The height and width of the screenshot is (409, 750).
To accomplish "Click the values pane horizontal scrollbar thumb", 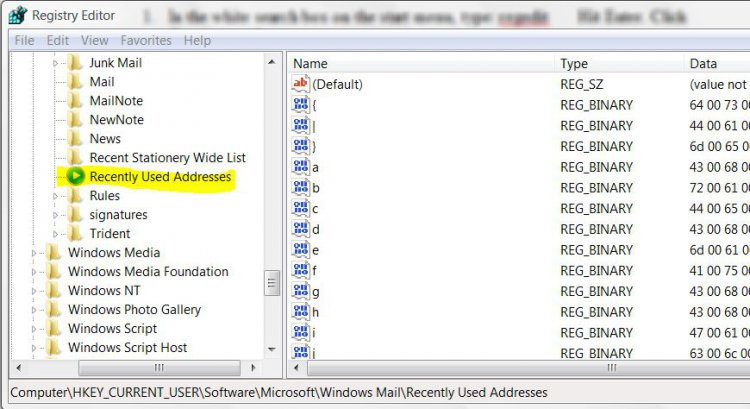I will (529, 368).
